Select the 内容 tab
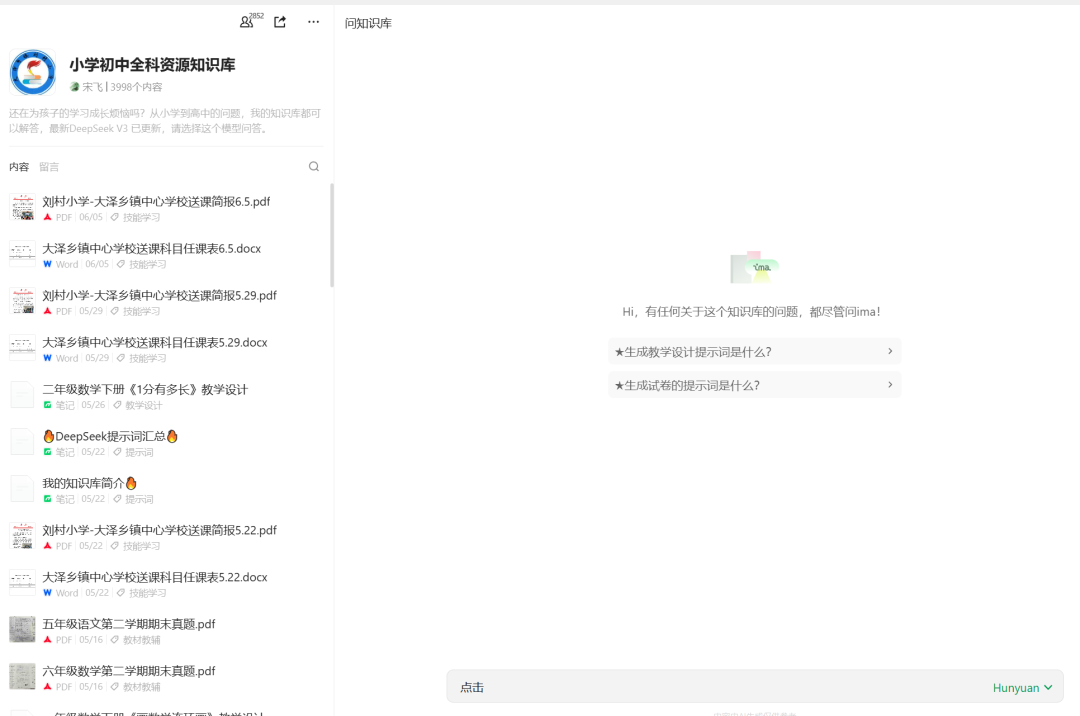The image size is (1080, 716). [x=20, y=166]
